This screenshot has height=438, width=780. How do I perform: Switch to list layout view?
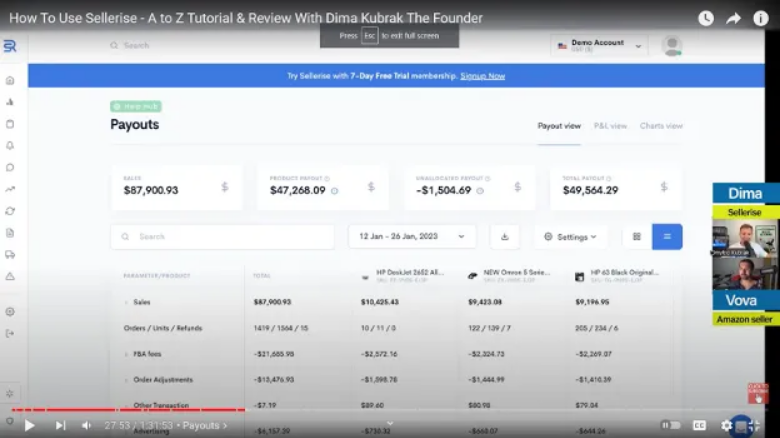667,236
